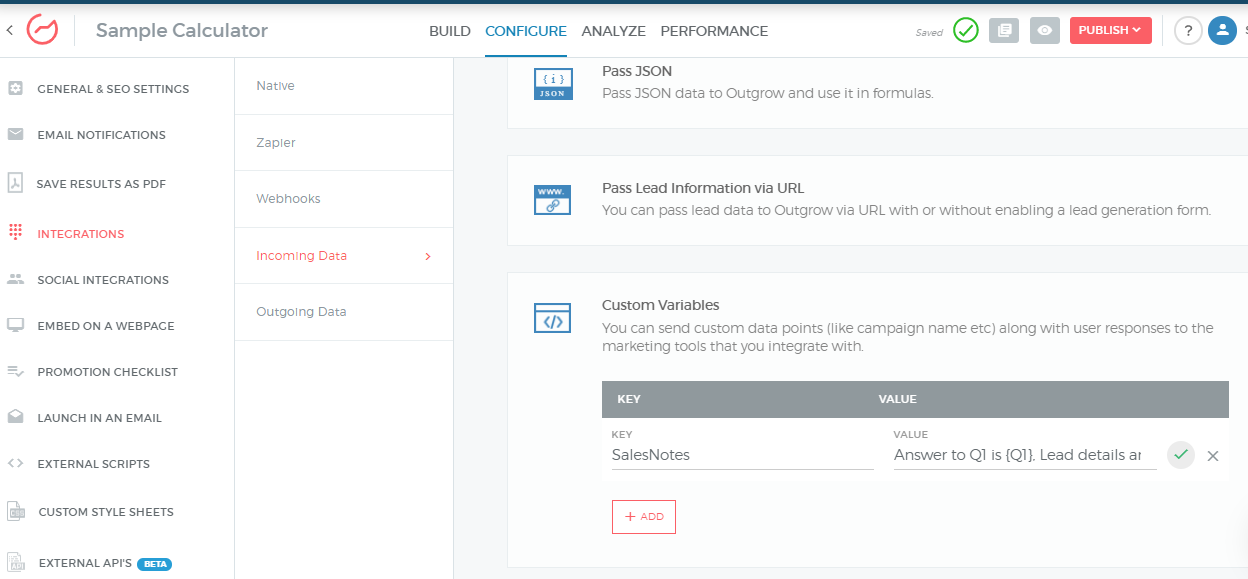
Task: Click the gear icon beside General & SEO
Action: click(x=15, y=88)
